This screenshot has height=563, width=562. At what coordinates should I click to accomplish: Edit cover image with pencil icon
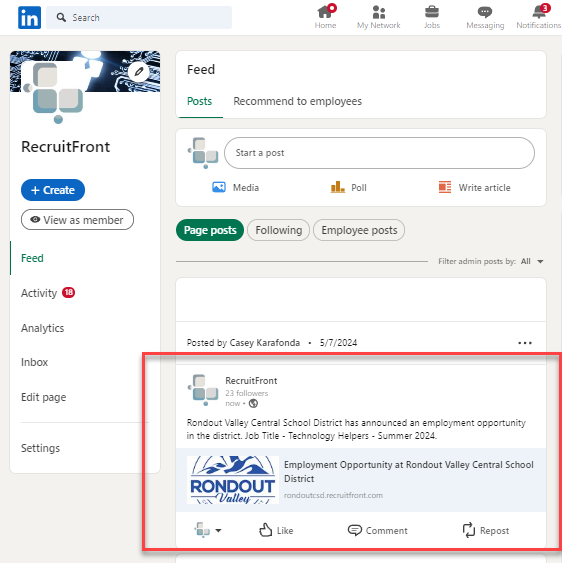(139, 71)
